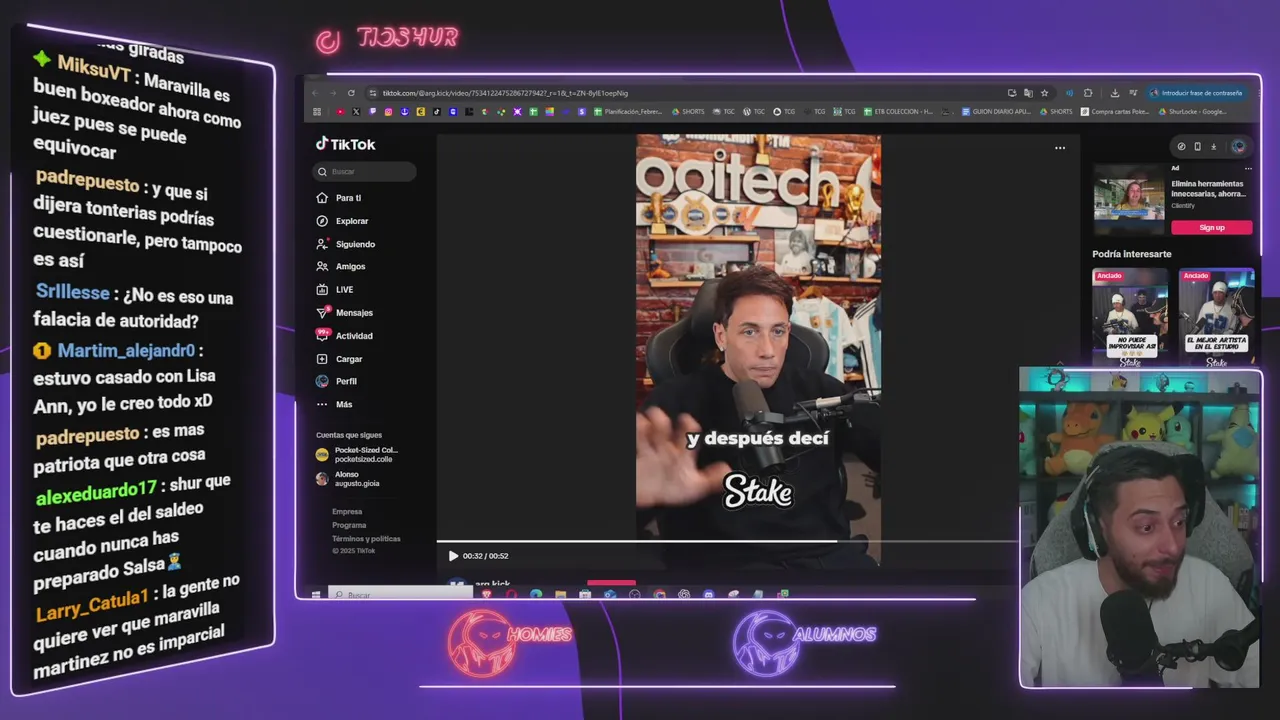The width and height of the screenshot is (1280, 720).
Task: Open Actividad notifications in TikTok sidebar
Action: 344,336
